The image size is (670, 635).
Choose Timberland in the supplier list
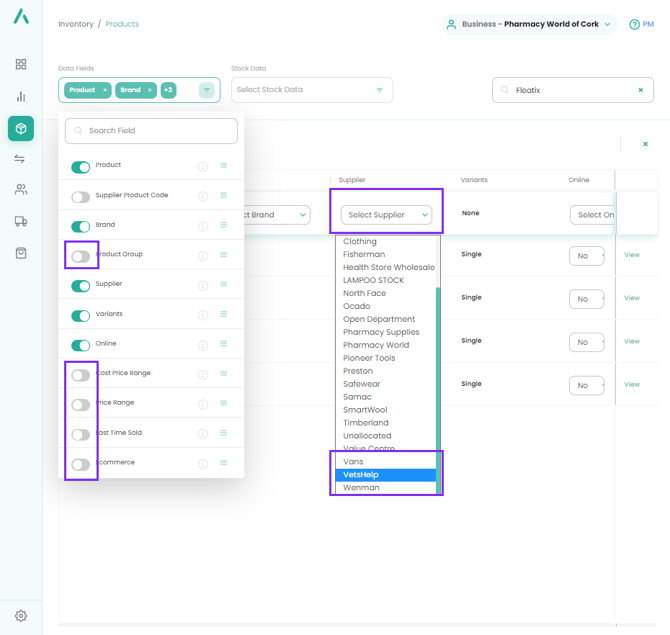click(366, 423)
